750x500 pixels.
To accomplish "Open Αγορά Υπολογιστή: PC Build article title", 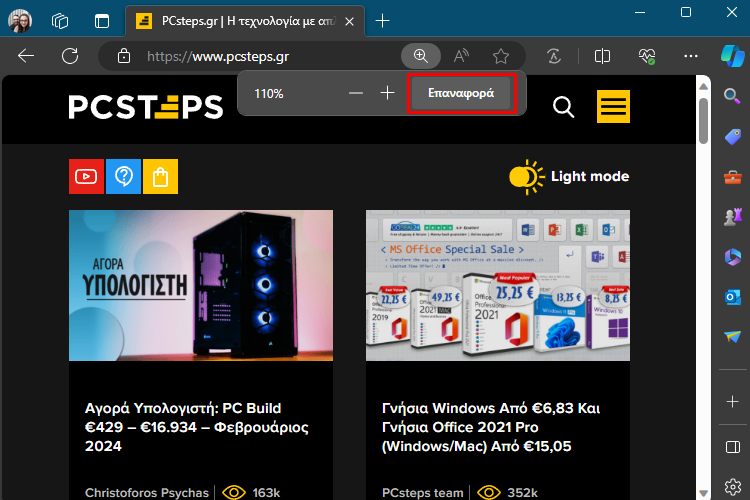I will tap(197, 427).
